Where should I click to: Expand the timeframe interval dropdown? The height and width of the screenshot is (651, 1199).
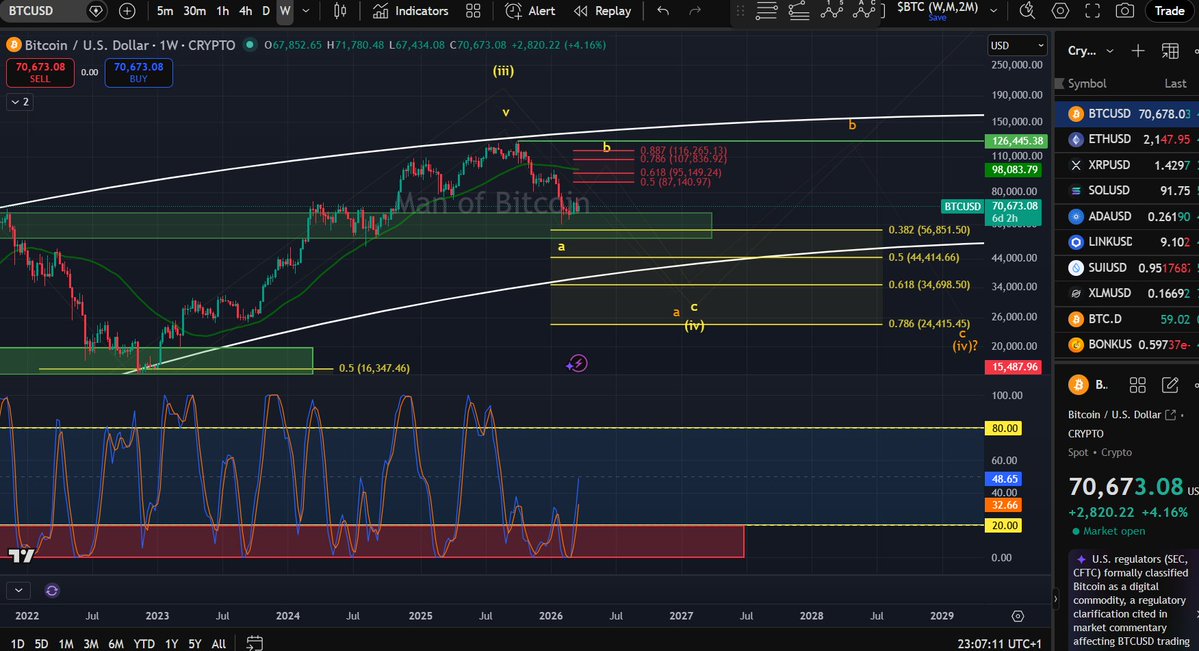pos(306,11)
